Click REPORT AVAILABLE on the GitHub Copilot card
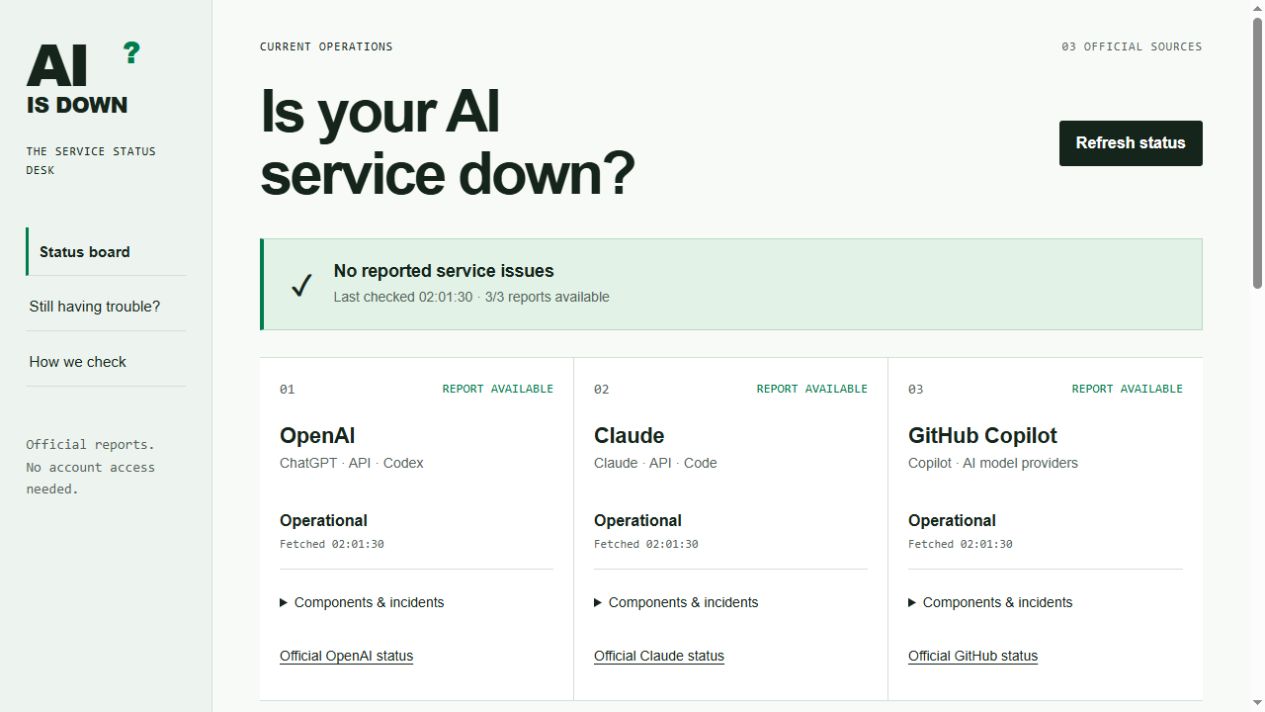1265x712 pixels. pos(1127,389)
